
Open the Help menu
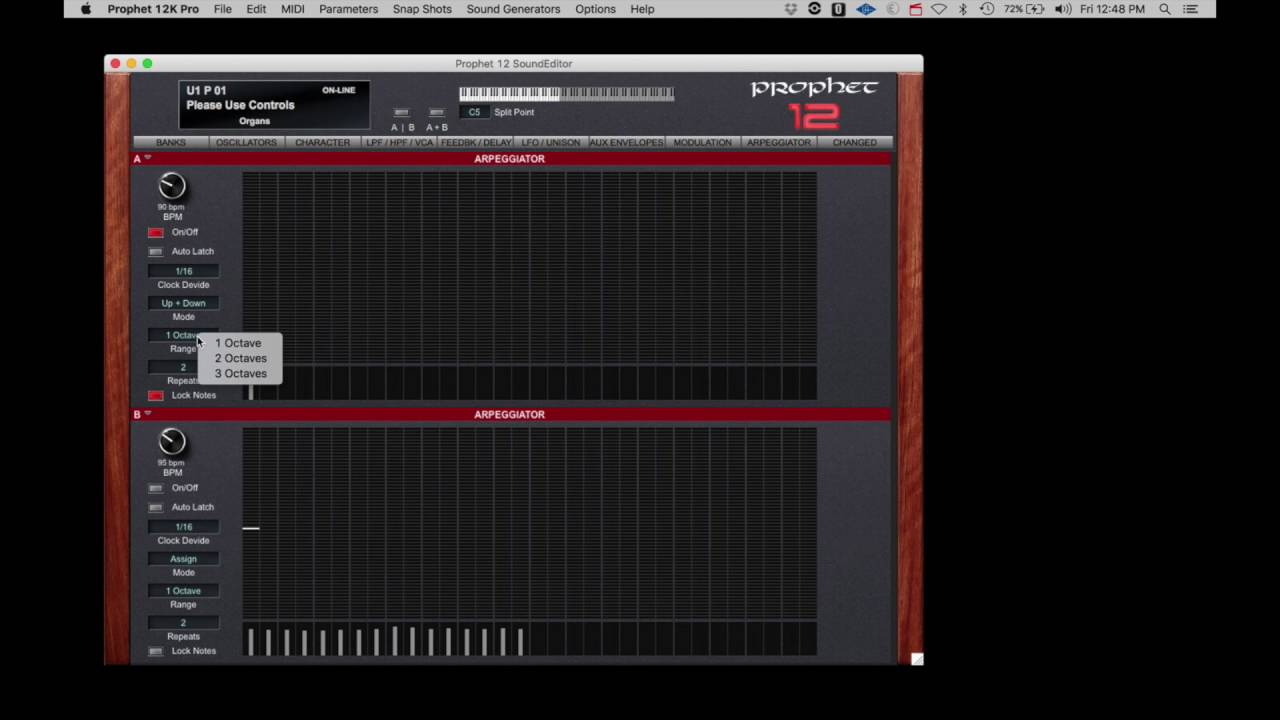pyautogui.click(x=642, y=9)
